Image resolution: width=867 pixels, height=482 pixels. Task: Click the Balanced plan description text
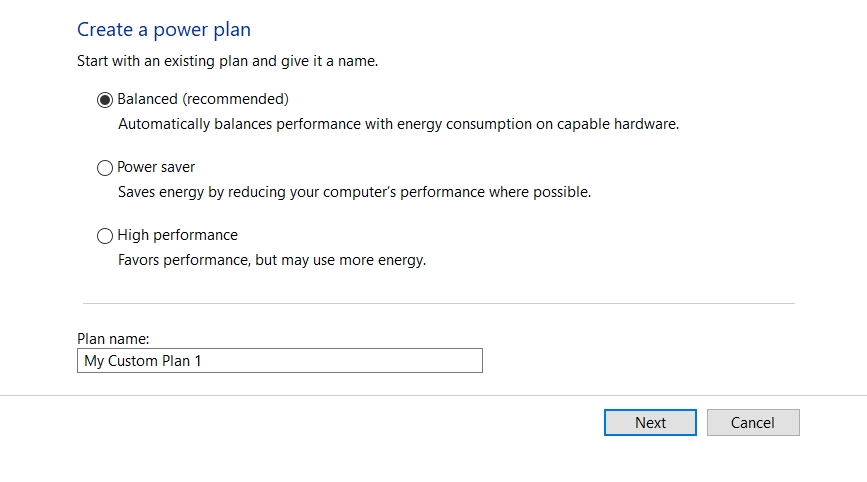[398, 124]
